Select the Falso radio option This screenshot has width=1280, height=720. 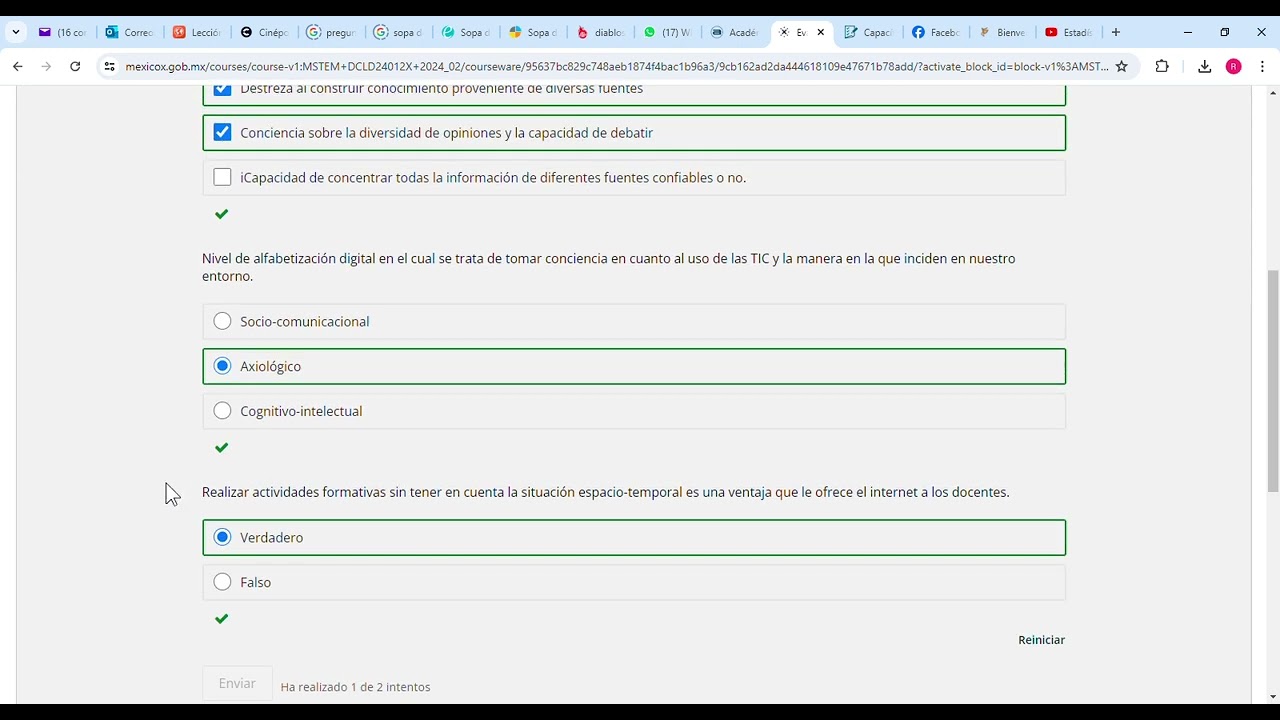[222, 582]
